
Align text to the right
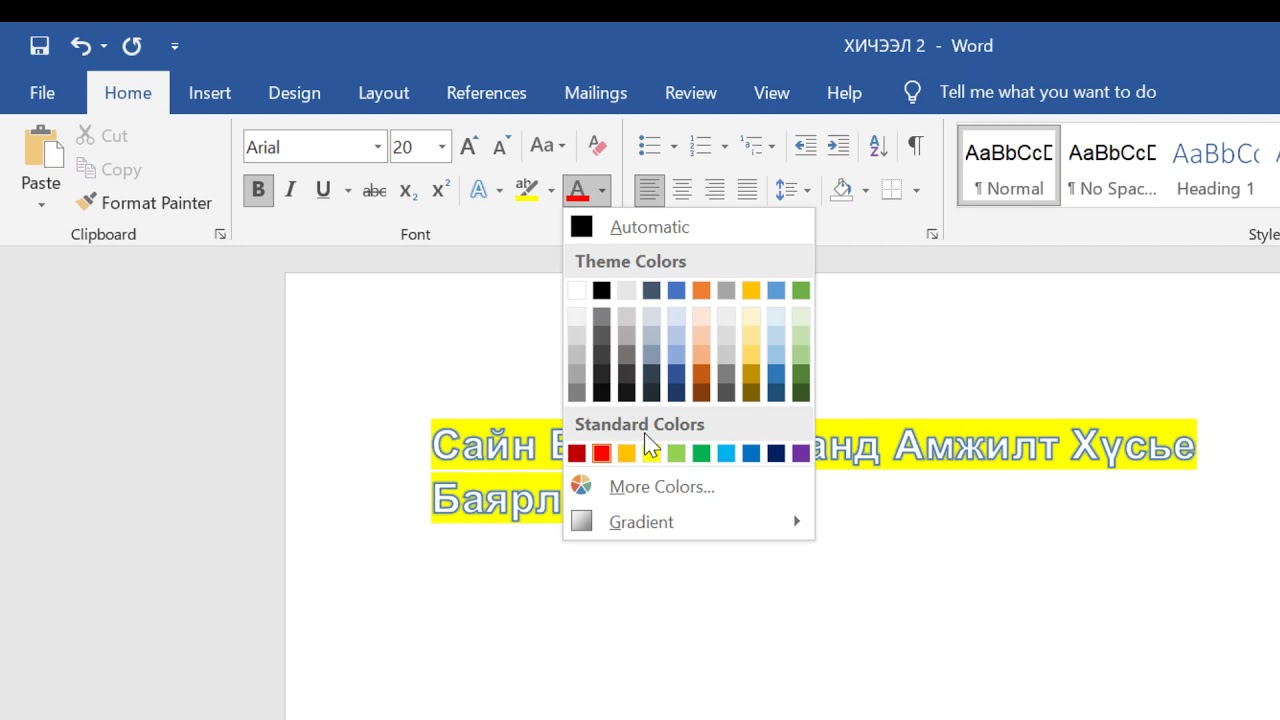click(715, 189)
